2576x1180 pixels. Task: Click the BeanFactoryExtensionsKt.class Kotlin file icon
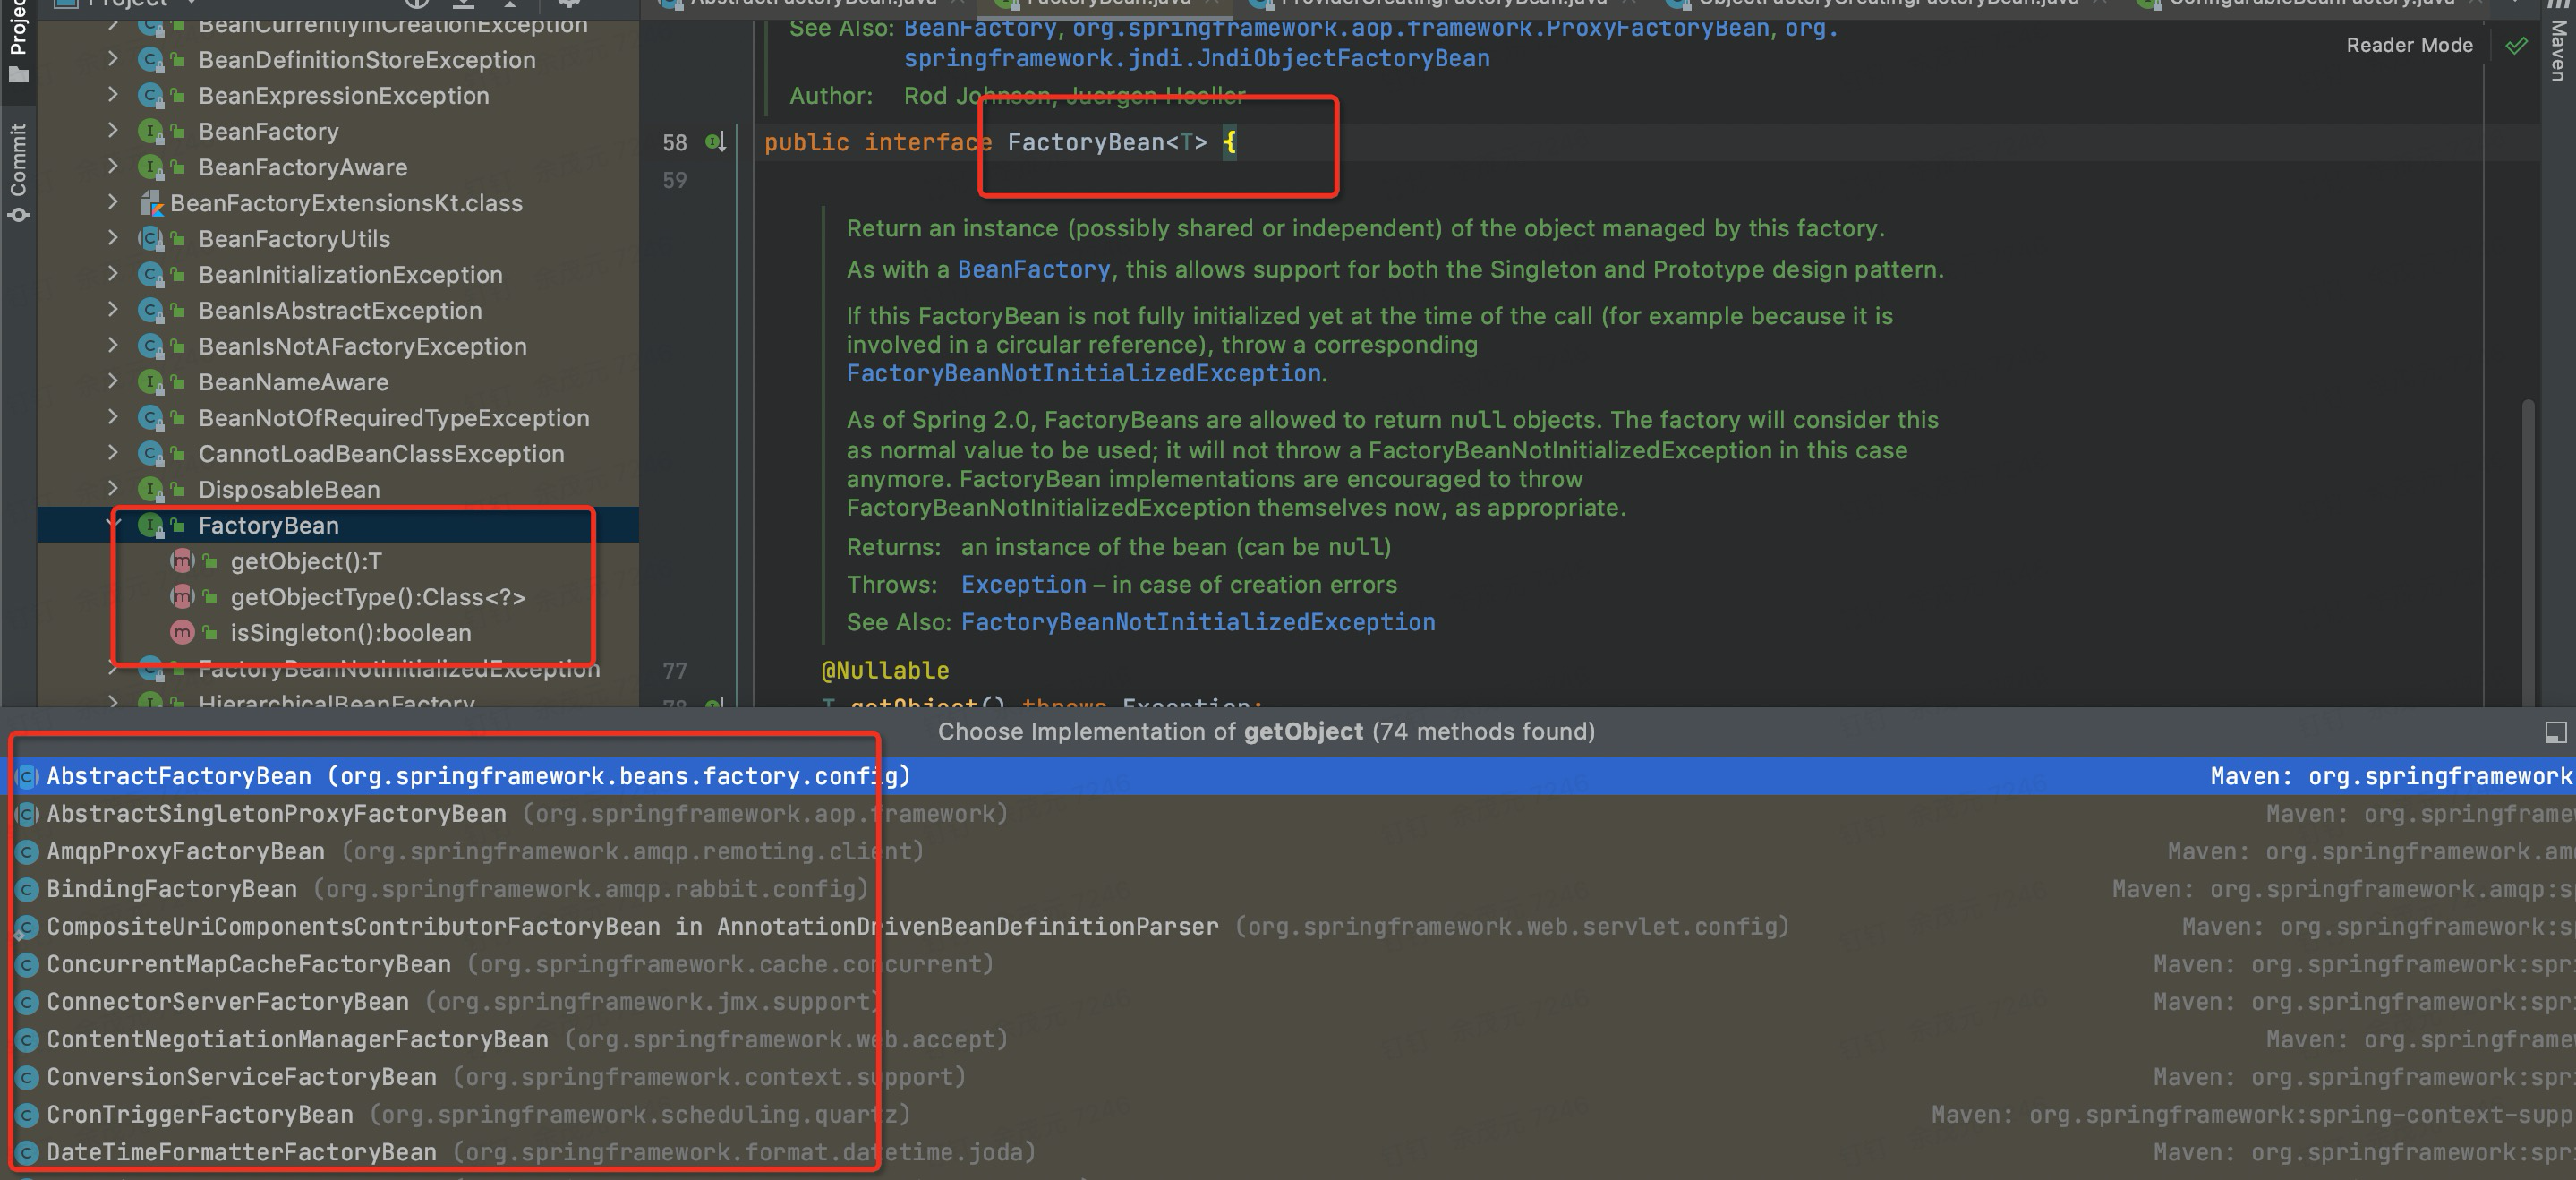tap(151, 203)
